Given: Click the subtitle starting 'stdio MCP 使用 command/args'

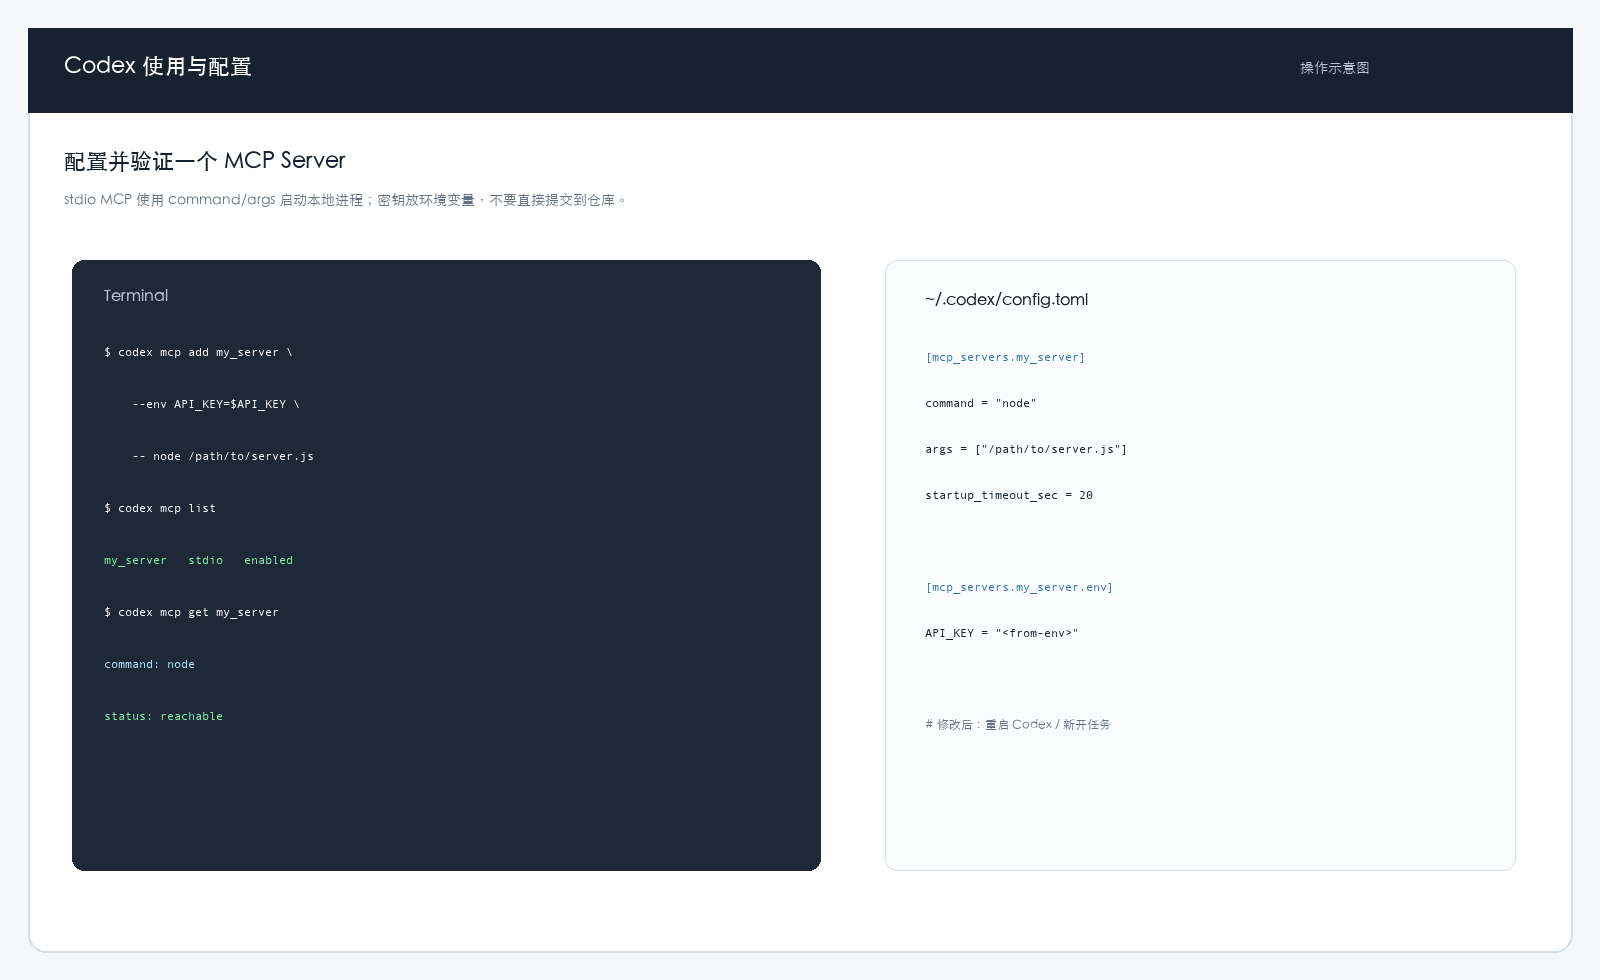Looking at the screenshot, I should click(345, 200).
